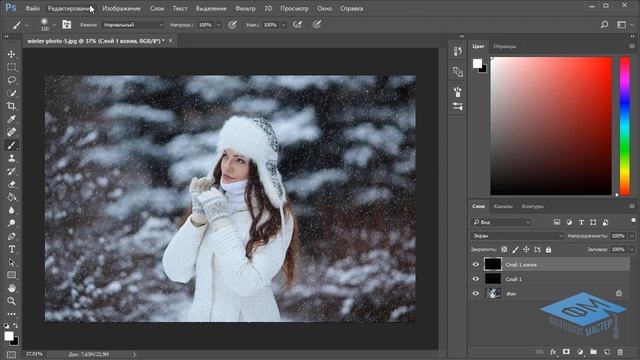Image resolution: width=640 pixels, height=360 pixels.
Task: Select the Quick Selection tool
Action: pos(11,93)
